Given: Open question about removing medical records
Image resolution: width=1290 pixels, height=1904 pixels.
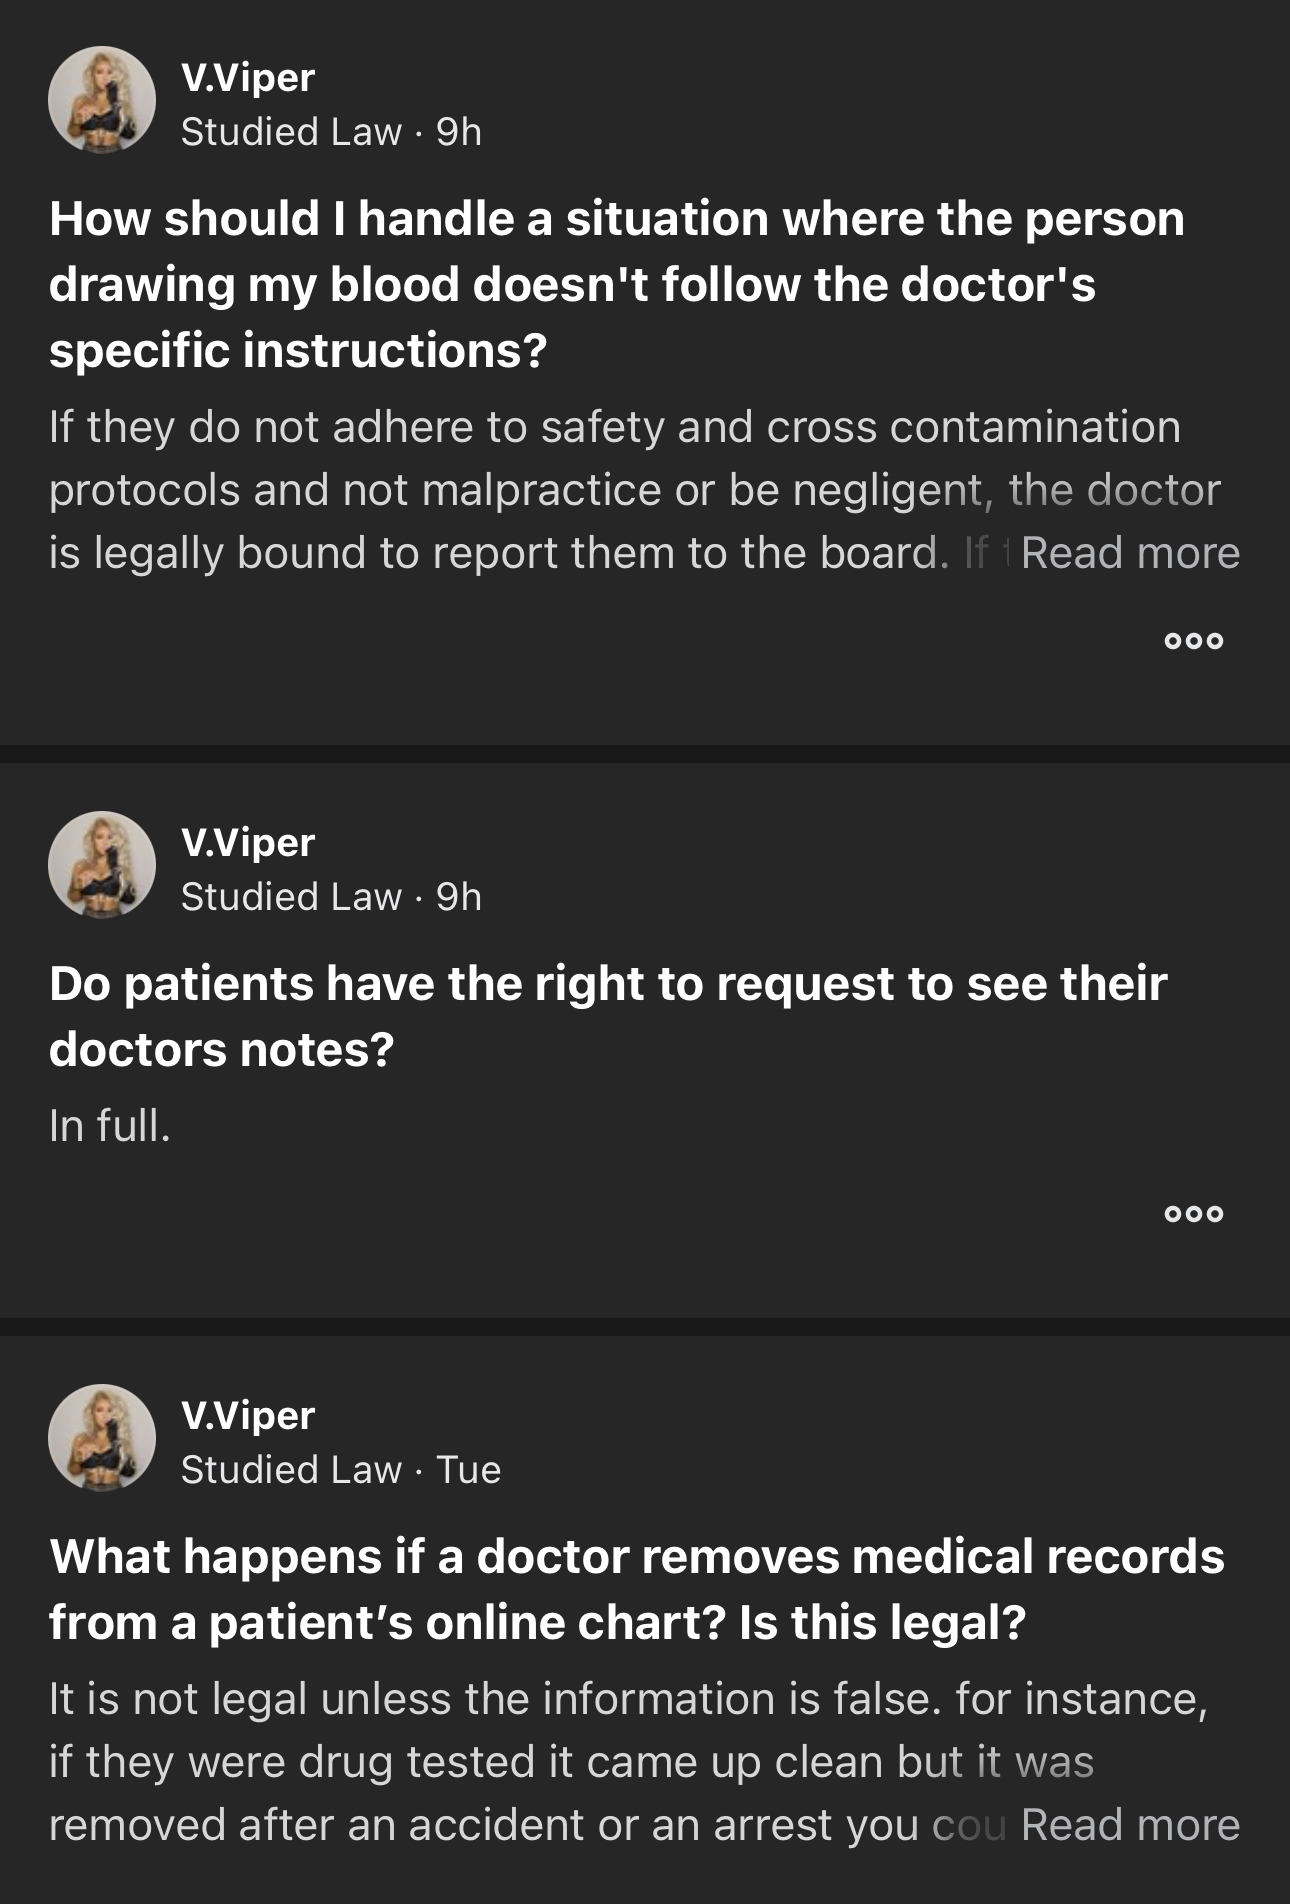Looking at the screenshot, I should (x=636, y=1589).
